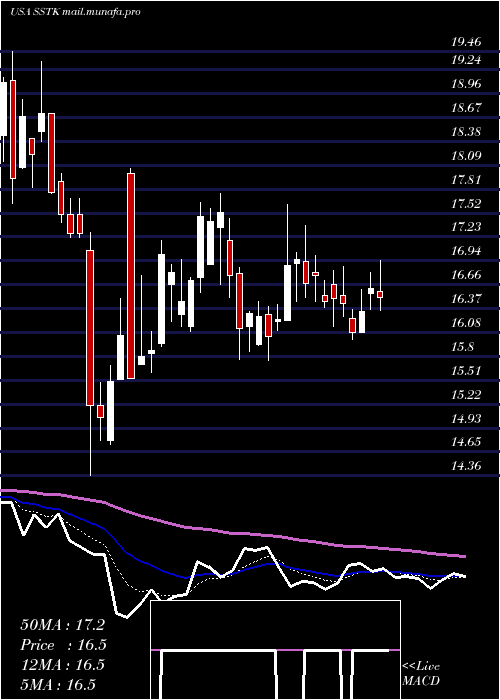Click the 14.36 price level label

[466, 466]
